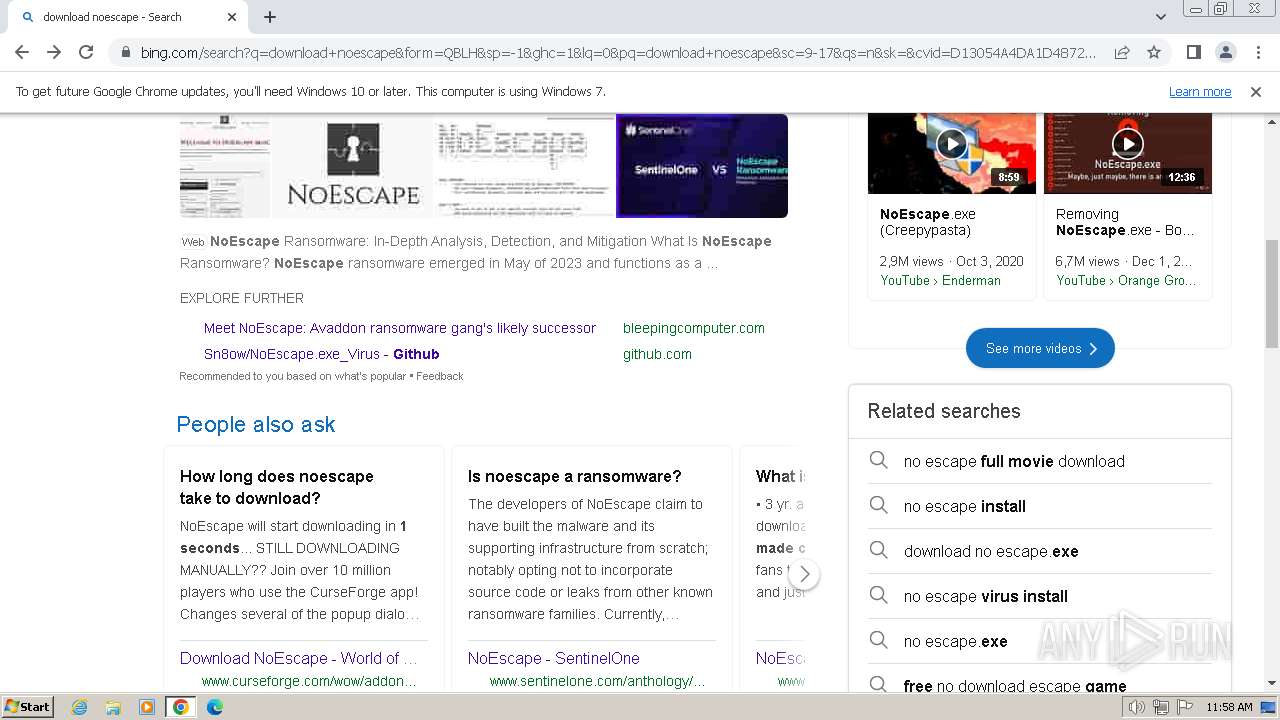
Task: Share this page icon in address bar
Action: click(1122, 52)
